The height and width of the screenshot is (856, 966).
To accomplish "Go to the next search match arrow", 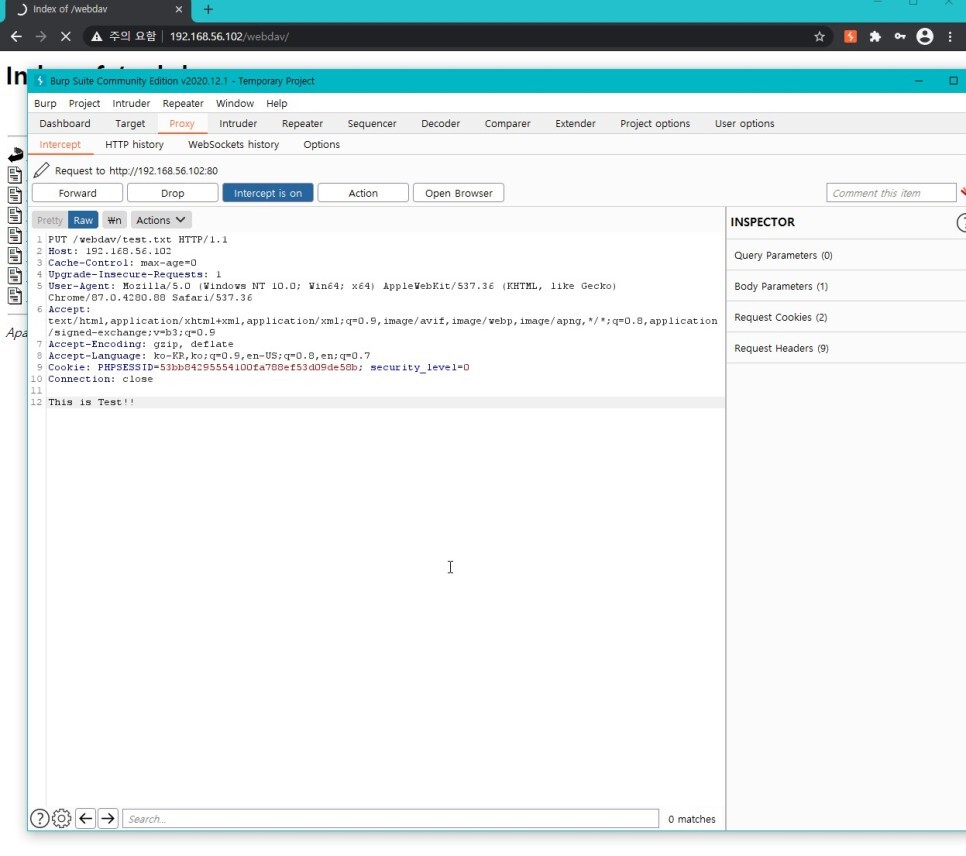I will [108, 818].
